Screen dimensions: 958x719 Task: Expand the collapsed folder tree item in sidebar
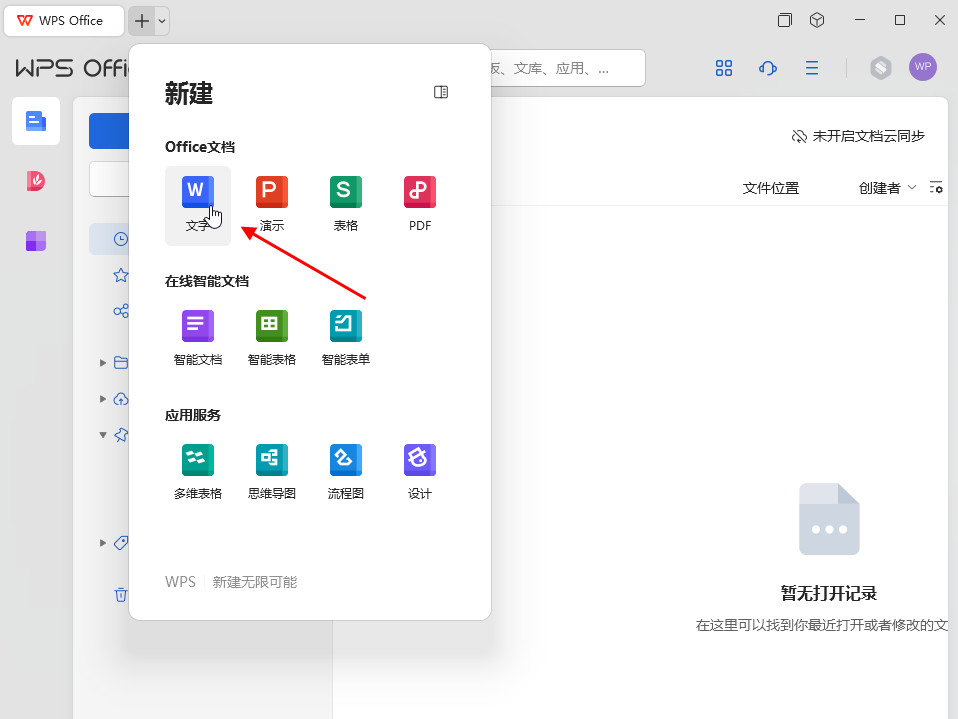tap(103, 362)
